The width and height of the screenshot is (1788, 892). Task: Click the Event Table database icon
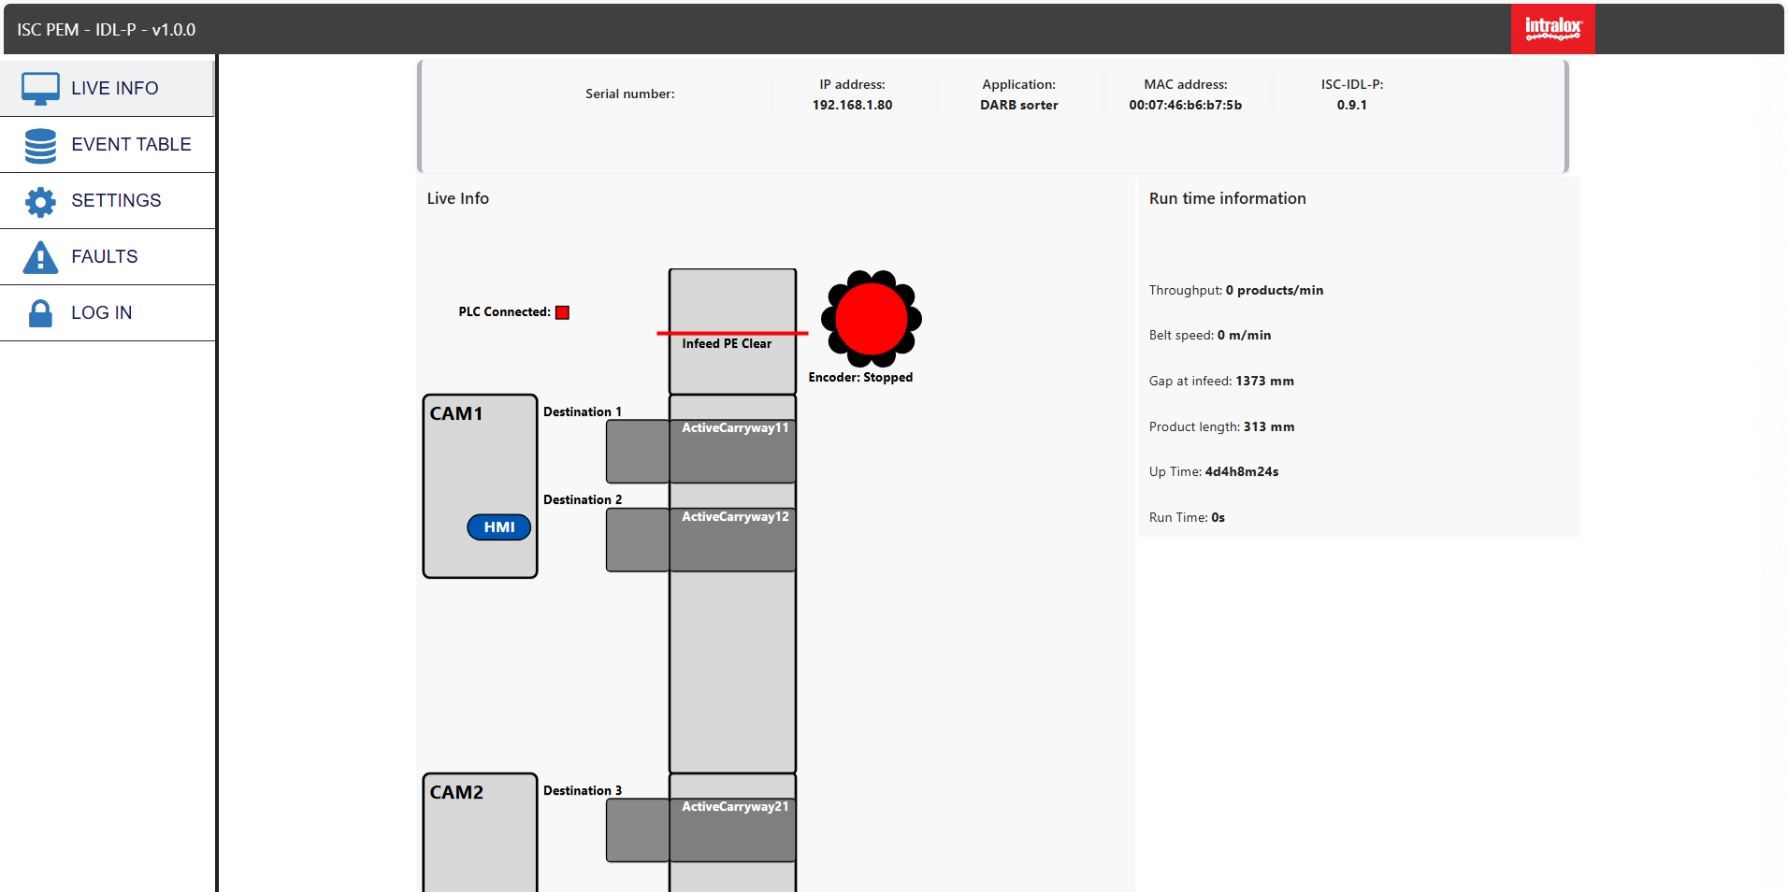(x=40, y=145)
